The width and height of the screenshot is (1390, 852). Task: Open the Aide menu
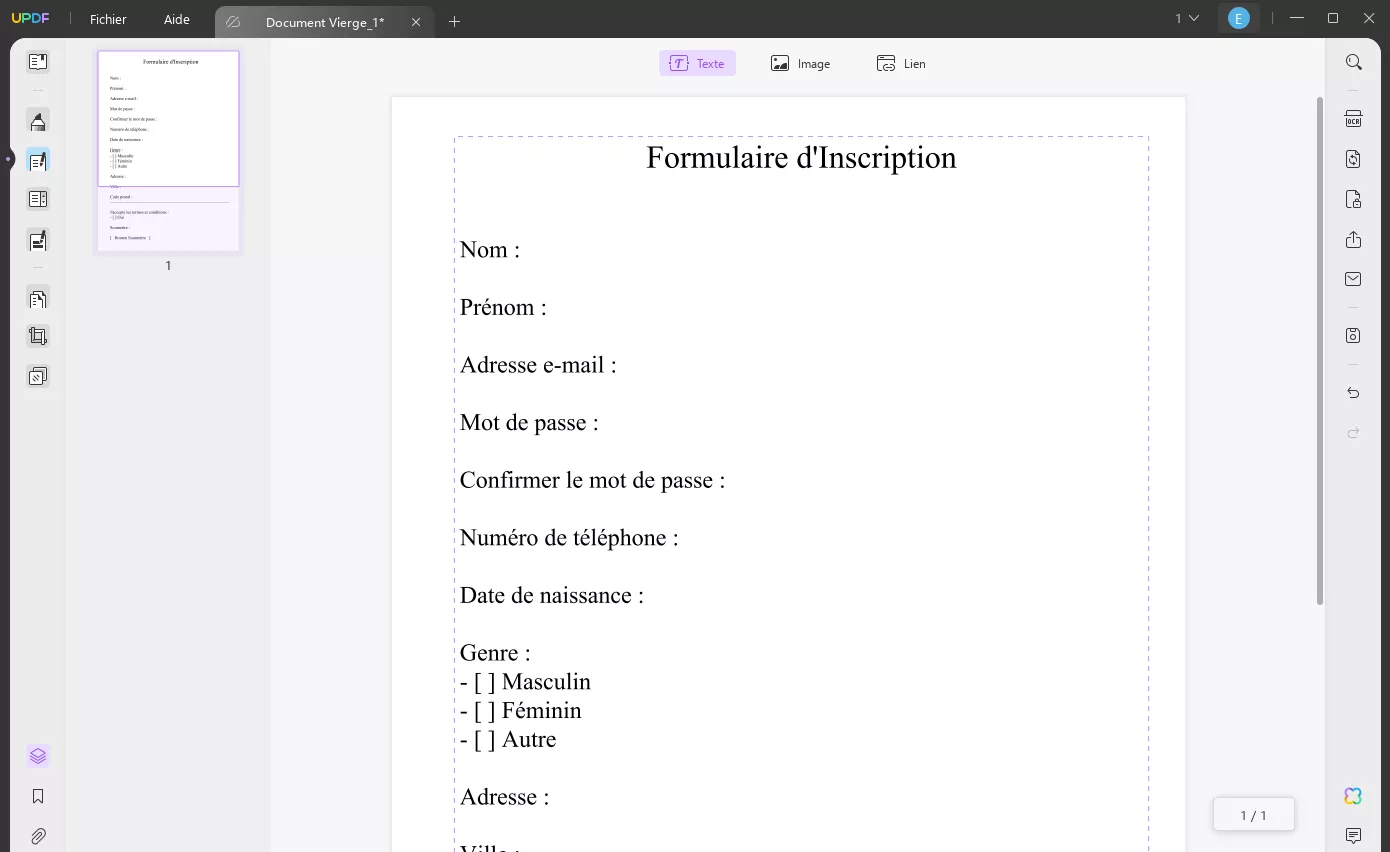(x=176, y=18)
